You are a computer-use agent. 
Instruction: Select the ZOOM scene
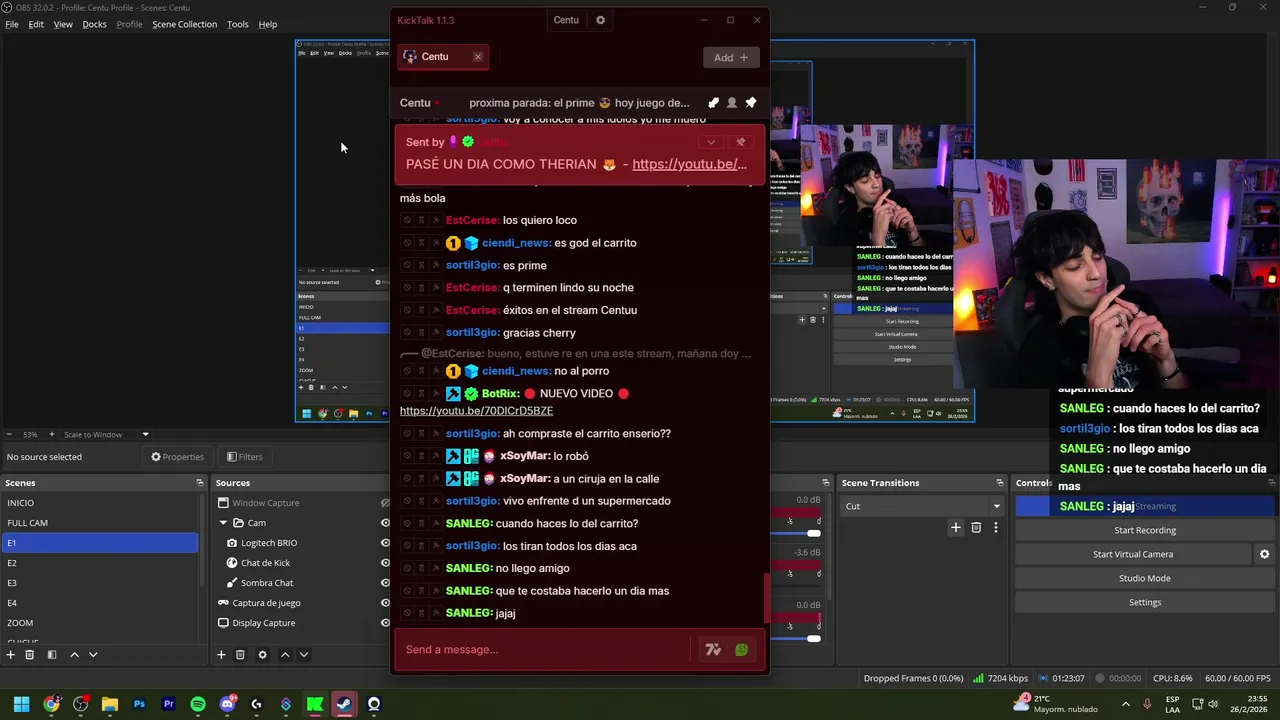pos(100,623)
